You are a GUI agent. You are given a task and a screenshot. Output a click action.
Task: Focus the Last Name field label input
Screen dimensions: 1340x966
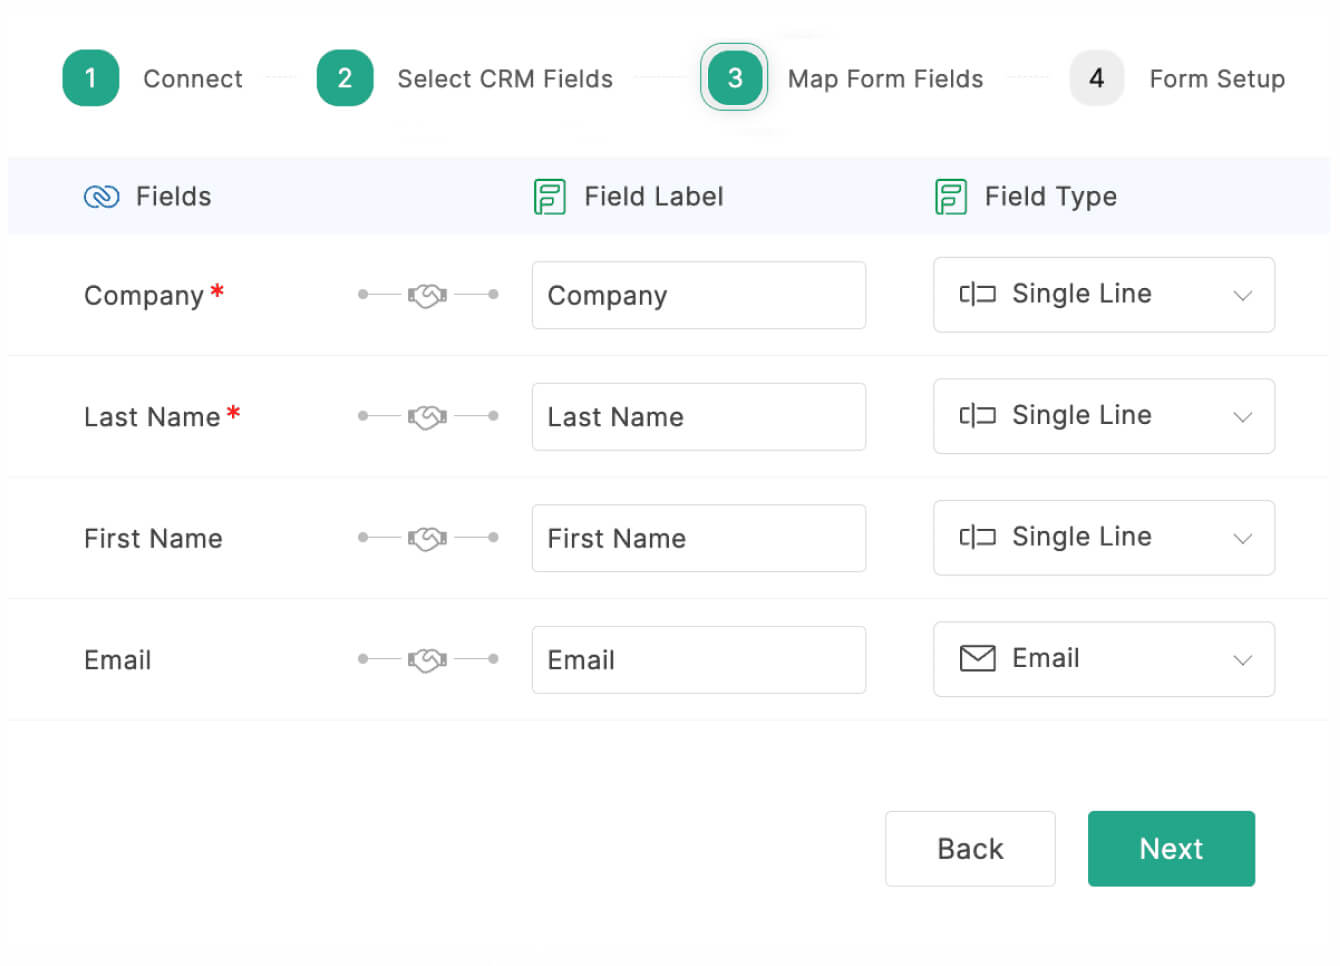698,417
